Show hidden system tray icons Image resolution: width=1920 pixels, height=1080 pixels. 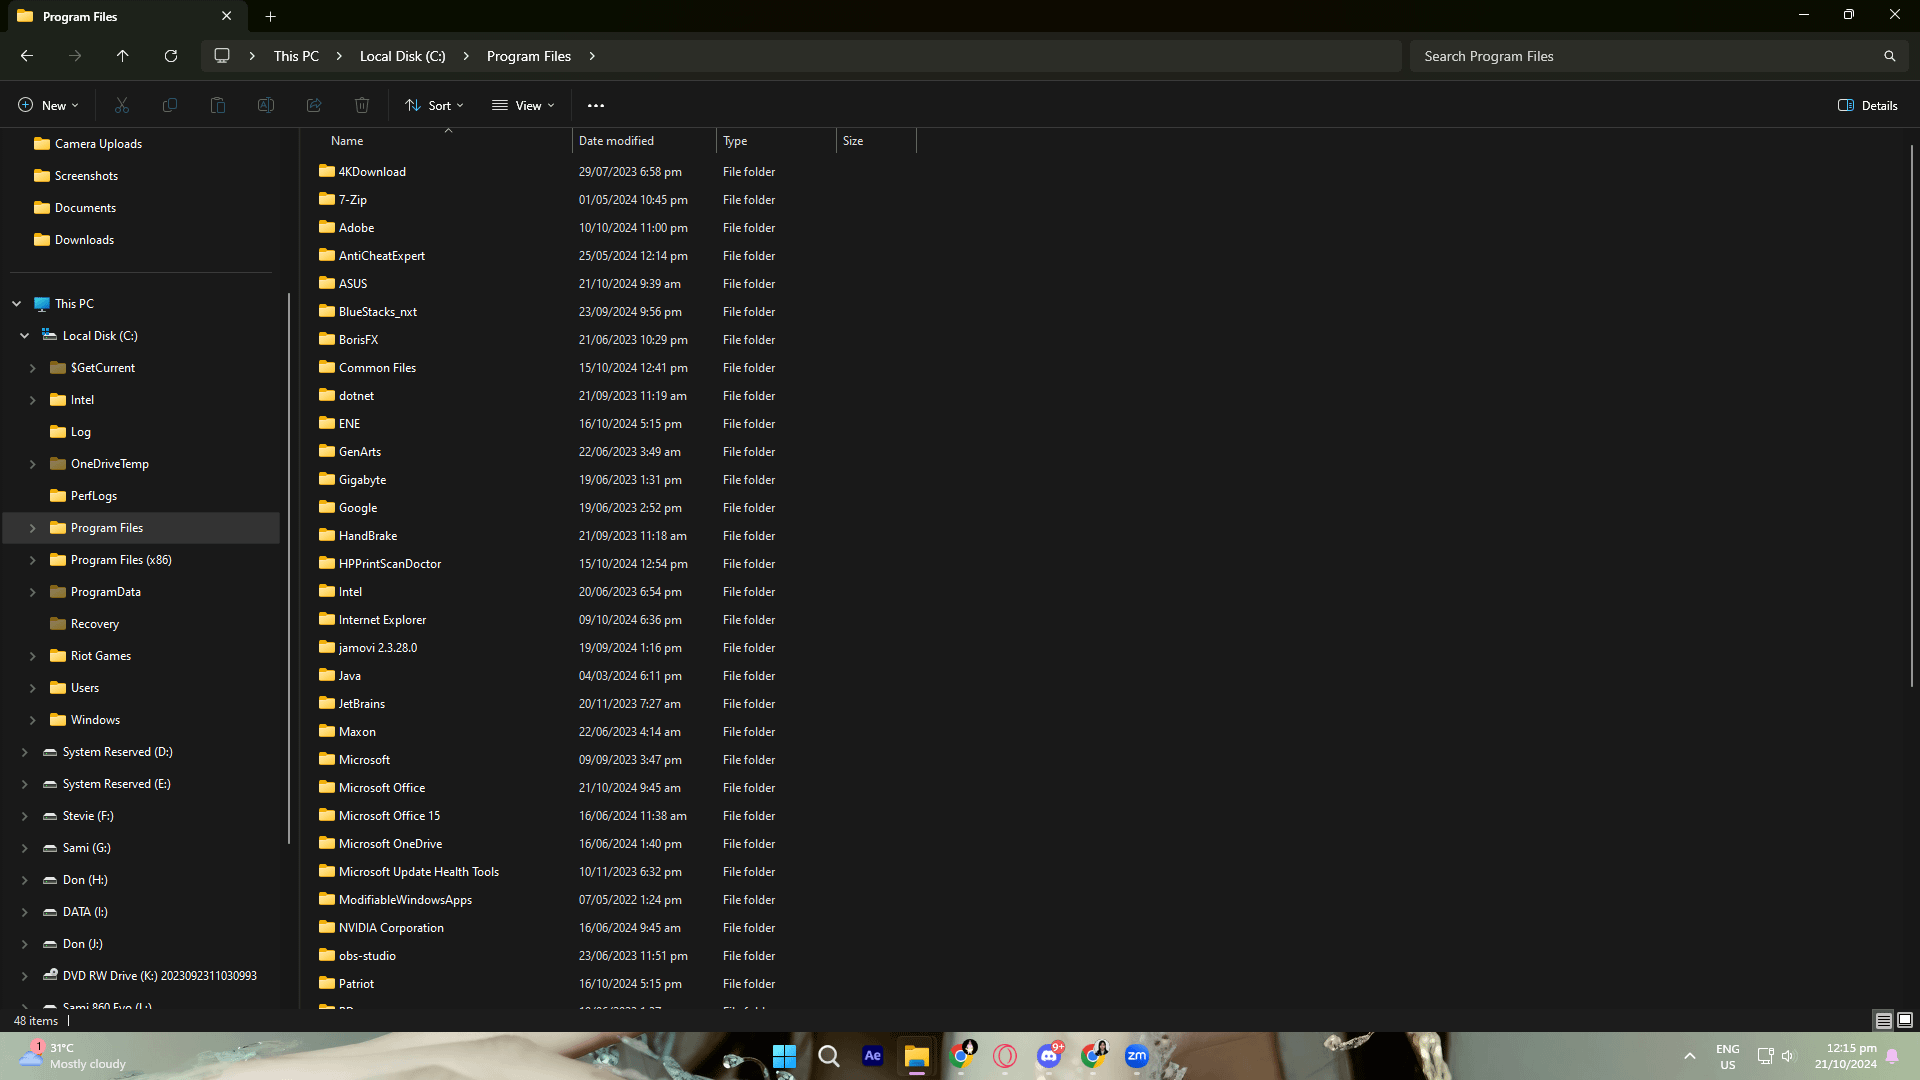coord(1690,1056)
